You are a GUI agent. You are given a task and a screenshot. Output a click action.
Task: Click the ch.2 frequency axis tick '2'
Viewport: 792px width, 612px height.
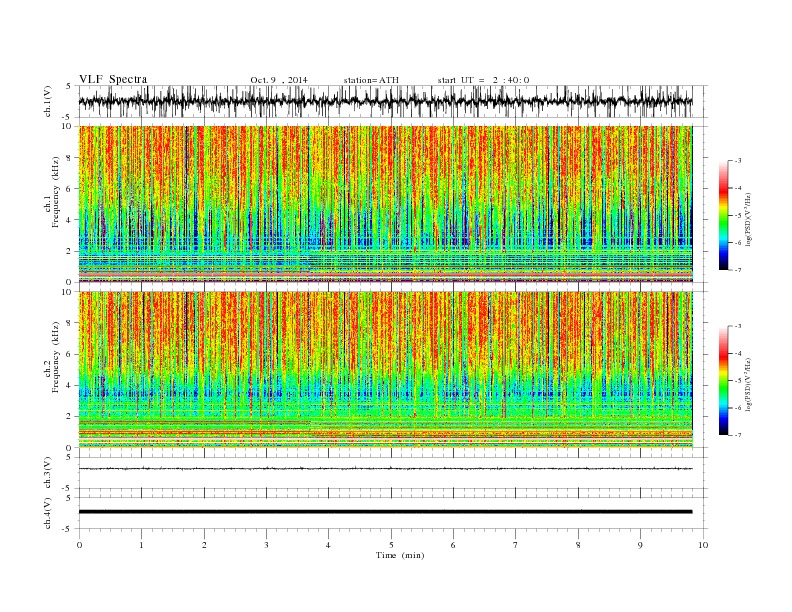coord(70,417)
